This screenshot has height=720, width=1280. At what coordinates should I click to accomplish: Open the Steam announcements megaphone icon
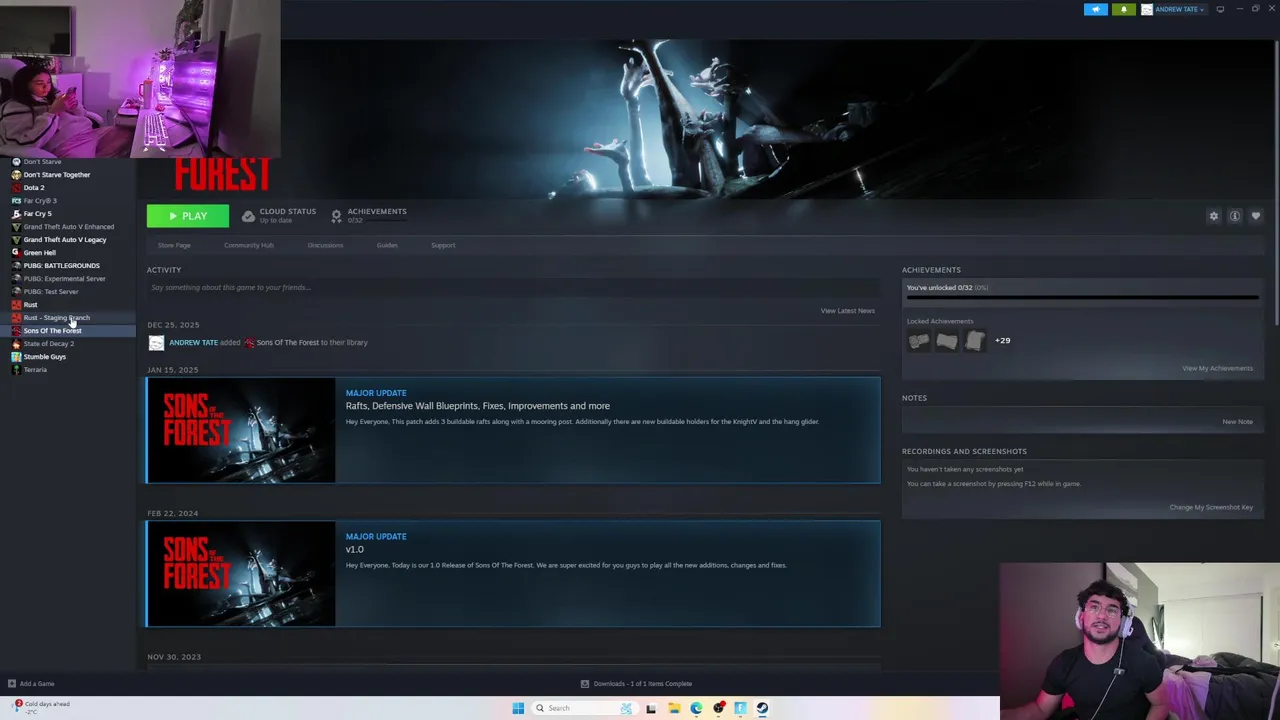(1096, 9)
